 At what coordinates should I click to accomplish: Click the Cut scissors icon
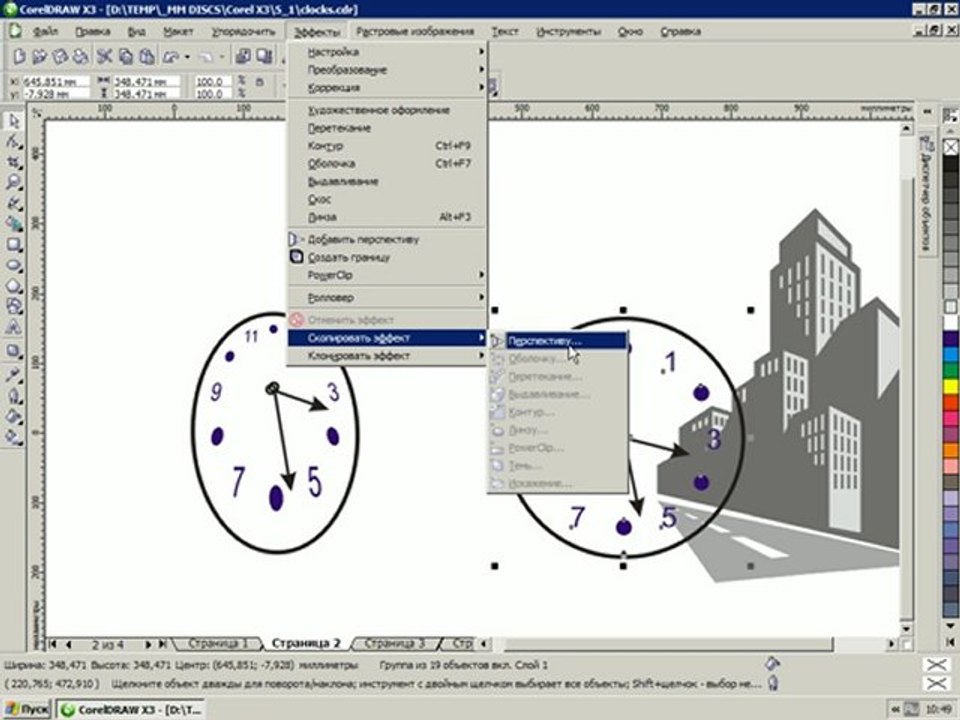pyautogui.click(x=105, y=57)
